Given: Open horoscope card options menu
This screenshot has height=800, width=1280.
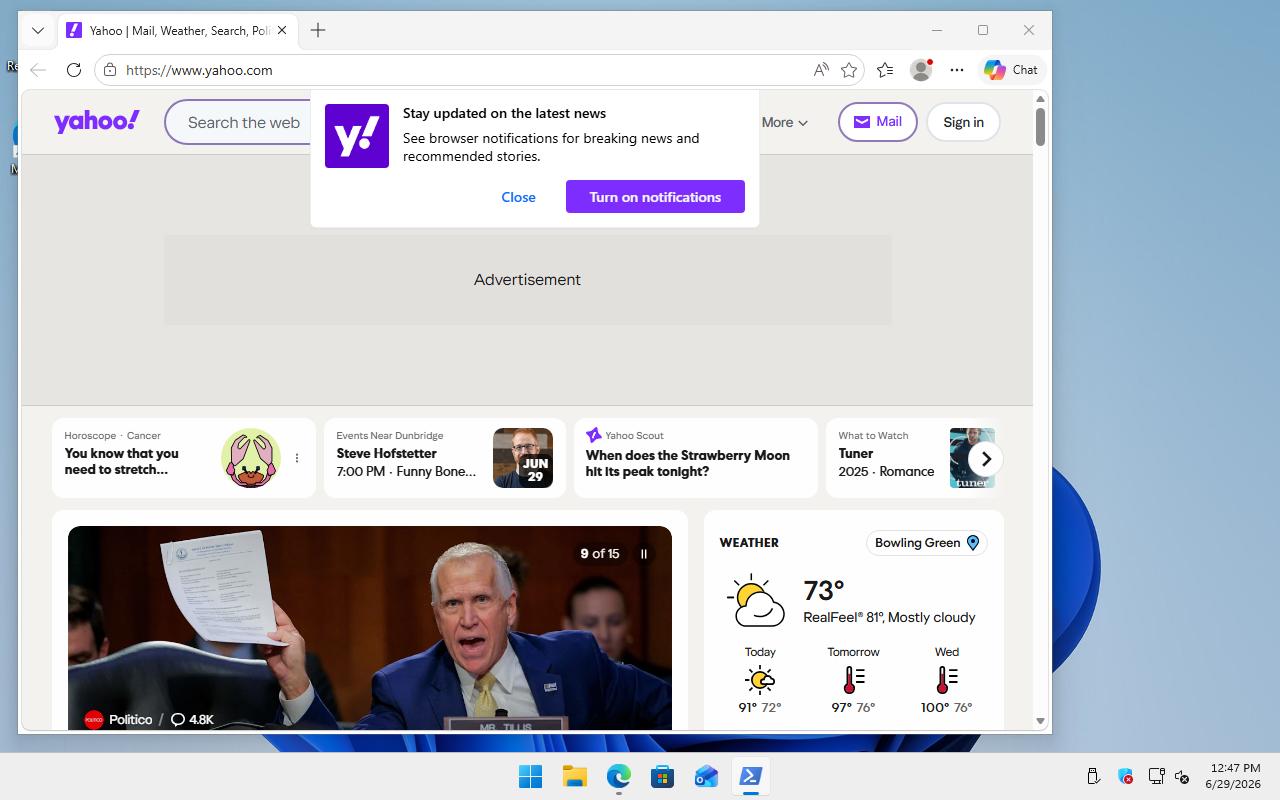Looking at the screenshot, I should pos(297,458).
